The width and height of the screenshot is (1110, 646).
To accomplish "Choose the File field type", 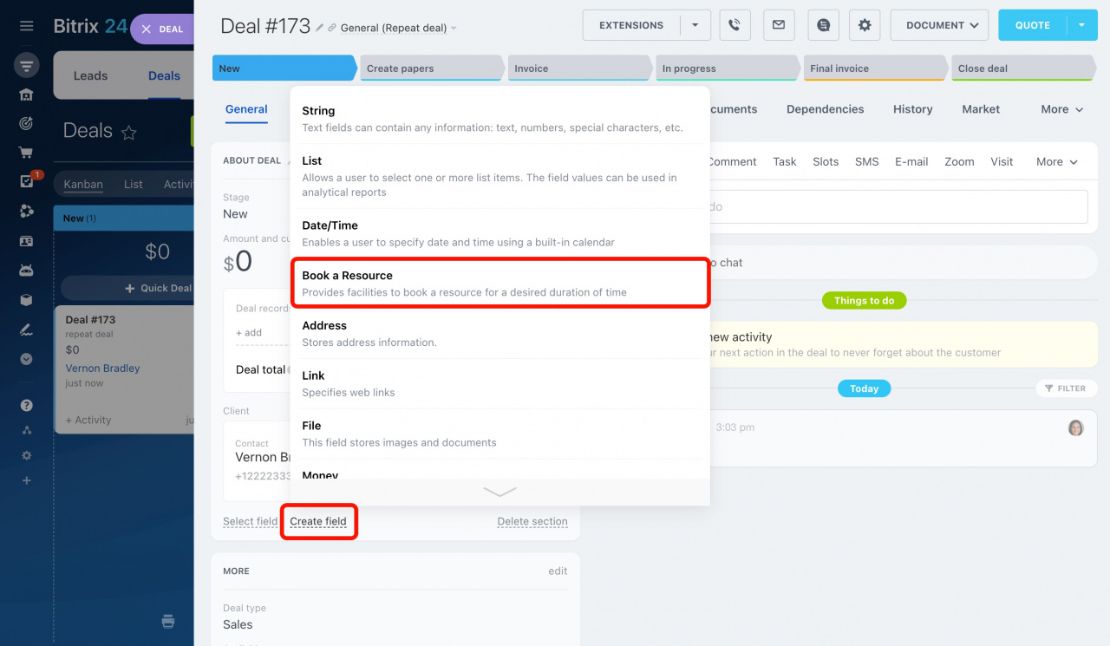I will pos(500,434).
